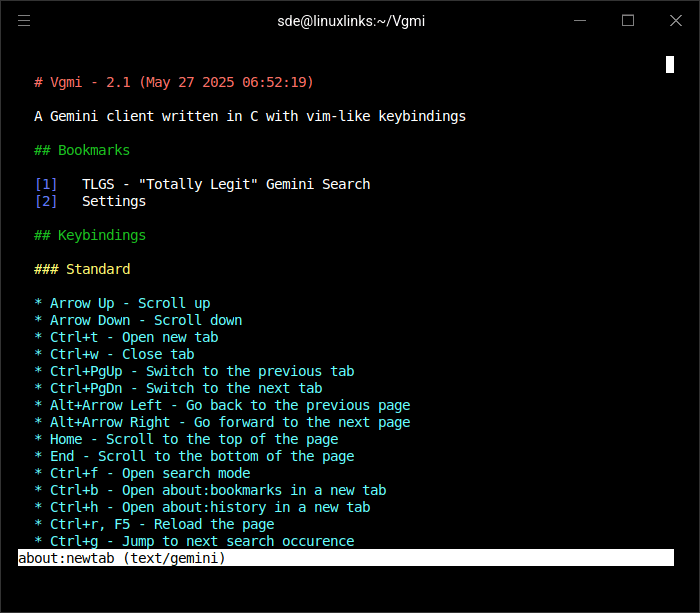Select the 'Ctrl+t - Open new tab' line
This screenshot has width=700, height=613.
tap(126, 337)
